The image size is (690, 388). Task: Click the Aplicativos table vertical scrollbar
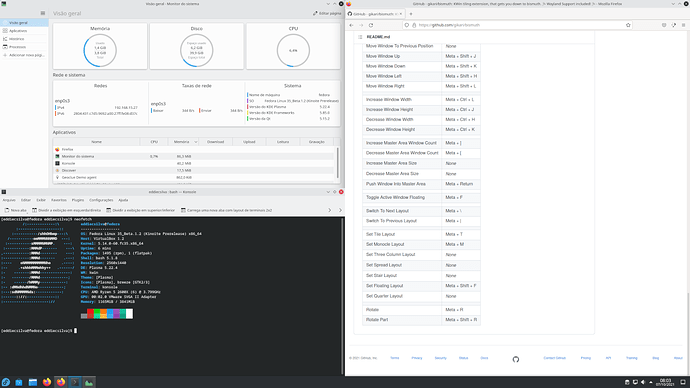(338, 163)
